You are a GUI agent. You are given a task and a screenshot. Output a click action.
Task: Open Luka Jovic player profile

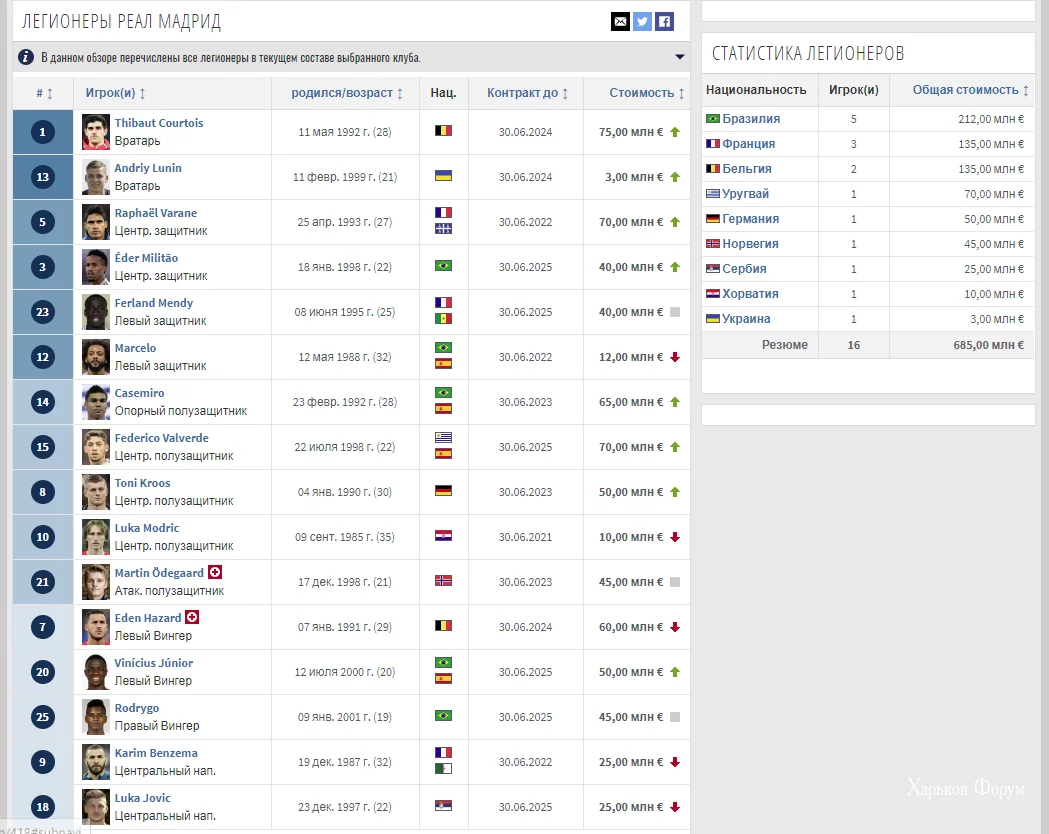142,798
